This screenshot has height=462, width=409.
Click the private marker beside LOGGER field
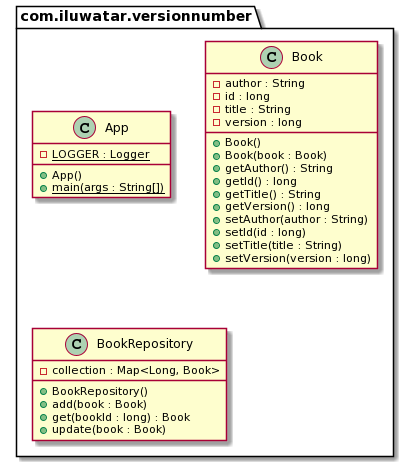(43, 155)
